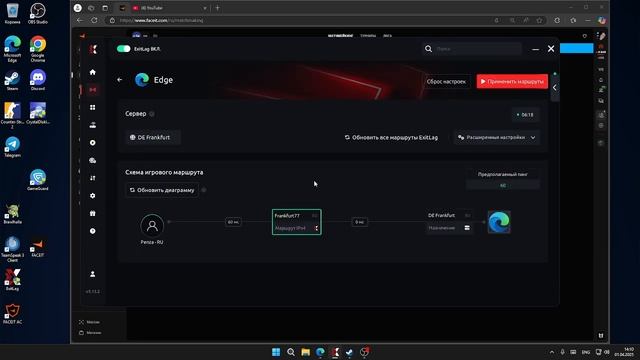Click the ExitLag logo at sidebar top
The height and width of the screenshot is (360, 640).
93,49
